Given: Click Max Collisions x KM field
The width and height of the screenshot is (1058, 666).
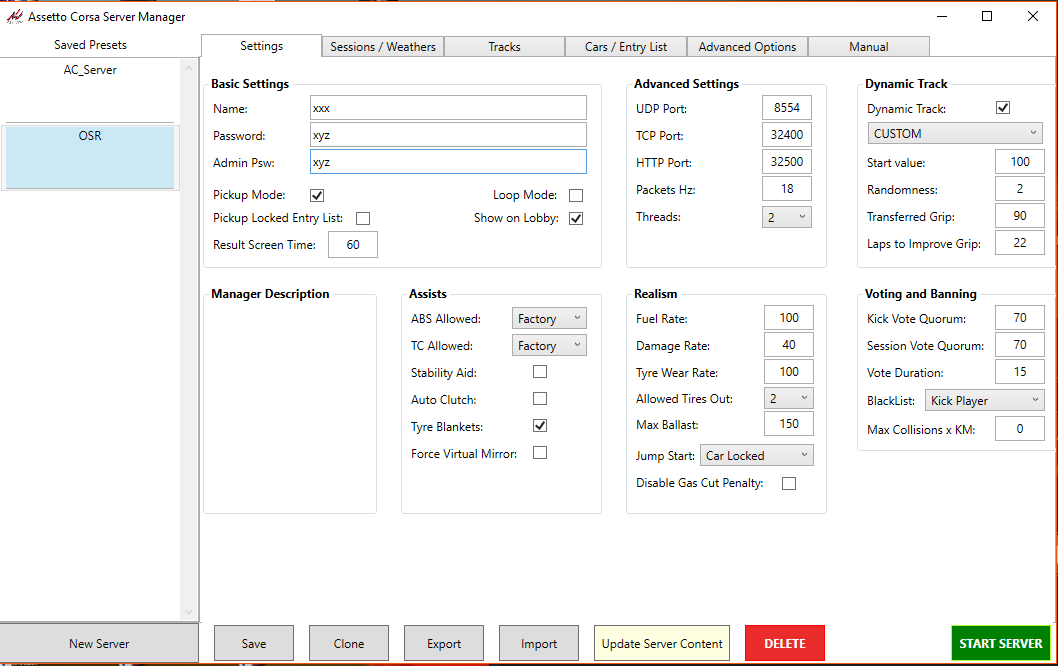Looking at the screenshot, I should click(x=1020, y=428).
